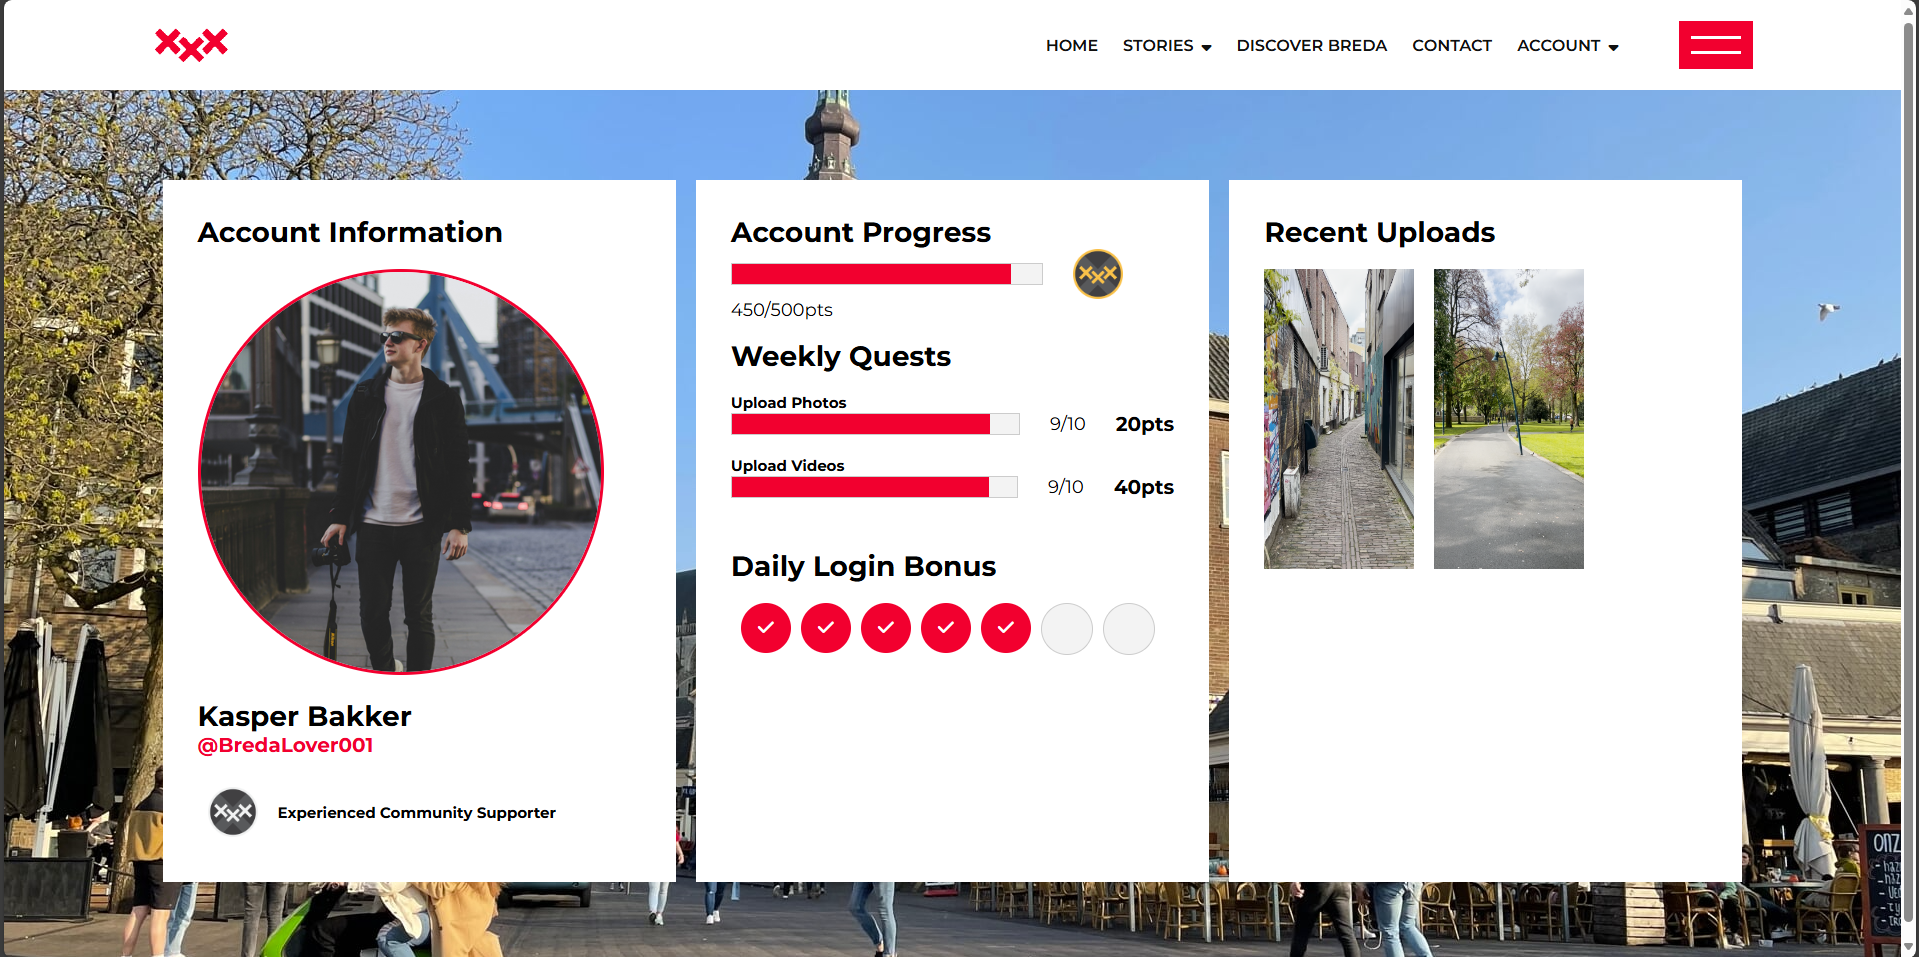Toggle the fifth checked Daily Login Bonus circle
The image size is (1919, 957).
[1005, 628]
